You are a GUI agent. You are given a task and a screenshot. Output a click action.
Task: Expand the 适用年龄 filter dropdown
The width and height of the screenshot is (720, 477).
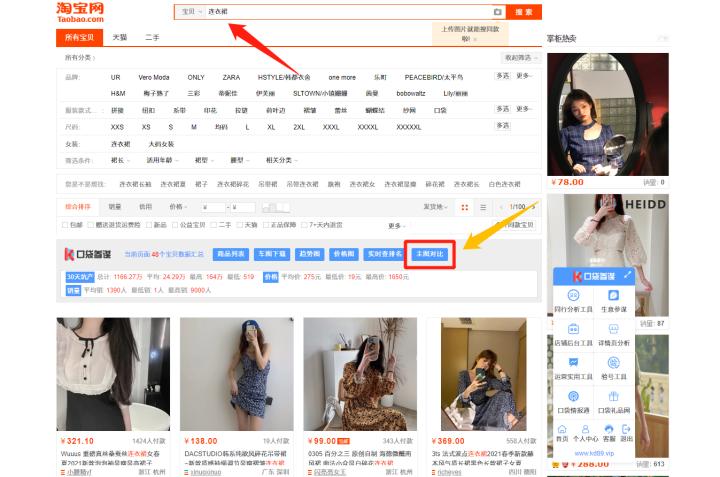coord(162,160)
